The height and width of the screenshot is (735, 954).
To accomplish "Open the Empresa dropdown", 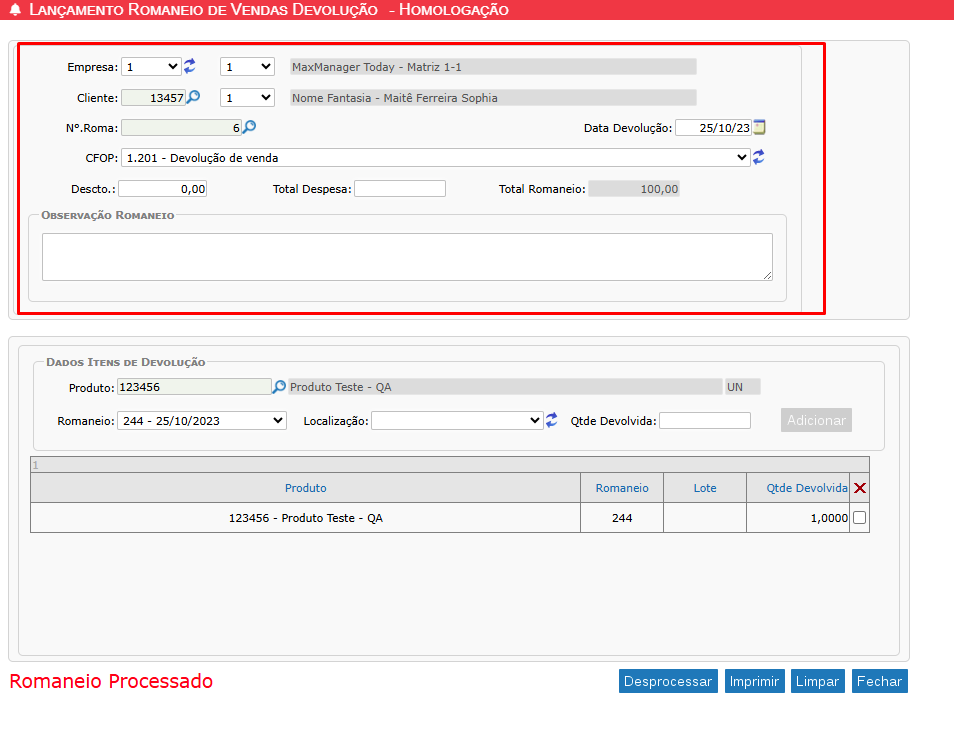I will pyautogui.click(x=151, y=66).
